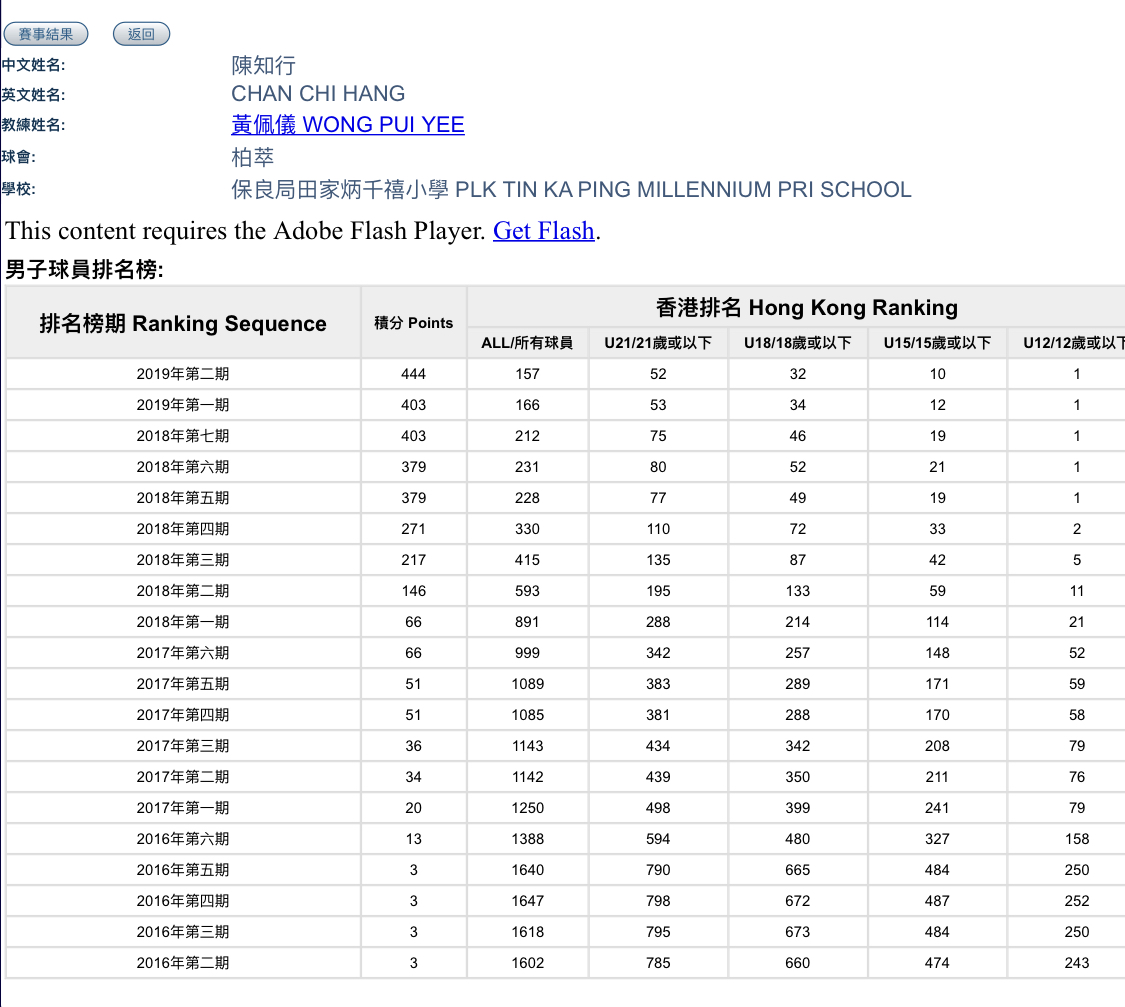
Task: Click ALL ranking 1388 in 2016年第六期 row
Action: (x=527, y=839)
